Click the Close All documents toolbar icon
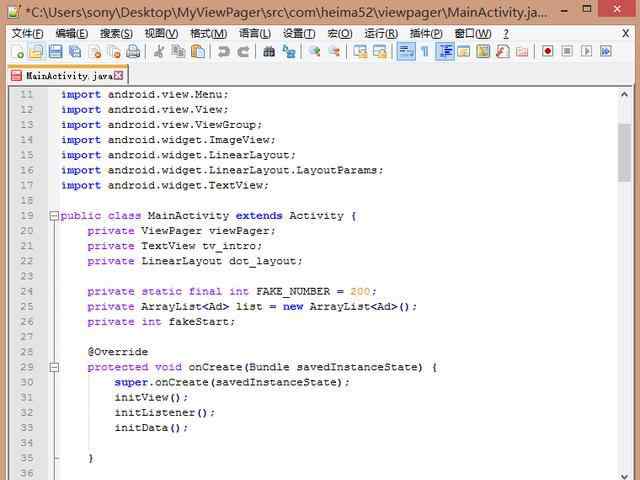This screenshot has width=640, height=480. tap(114, 51)
